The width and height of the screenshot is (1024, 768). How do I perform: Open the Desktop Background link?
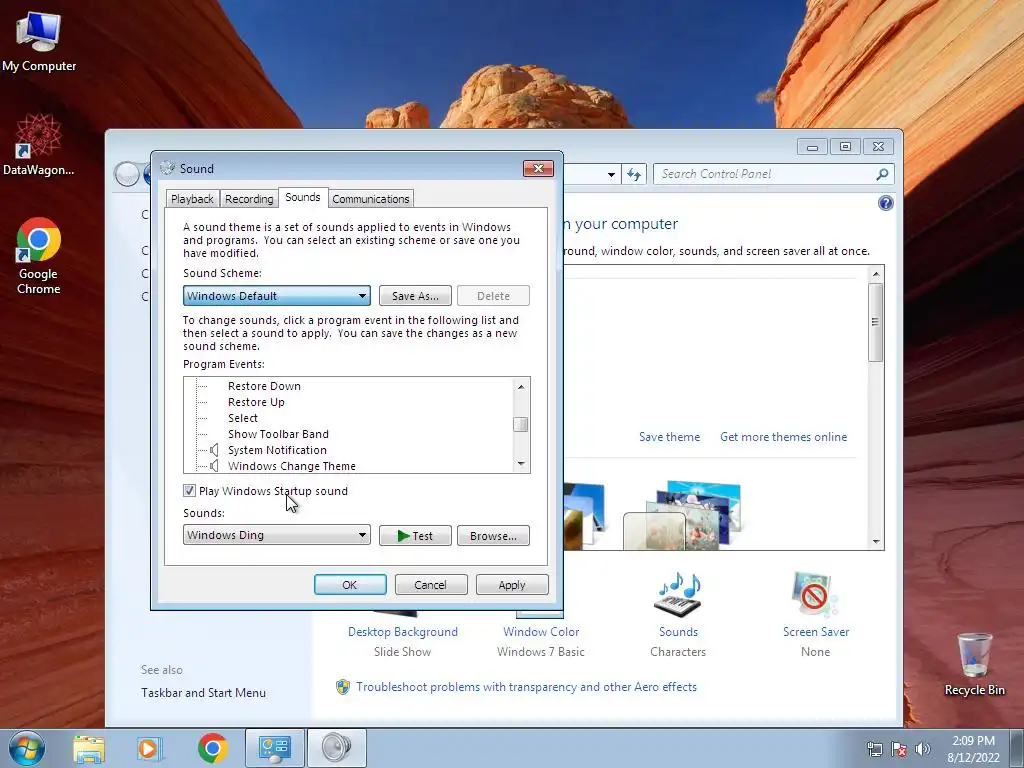pos(402,632)
